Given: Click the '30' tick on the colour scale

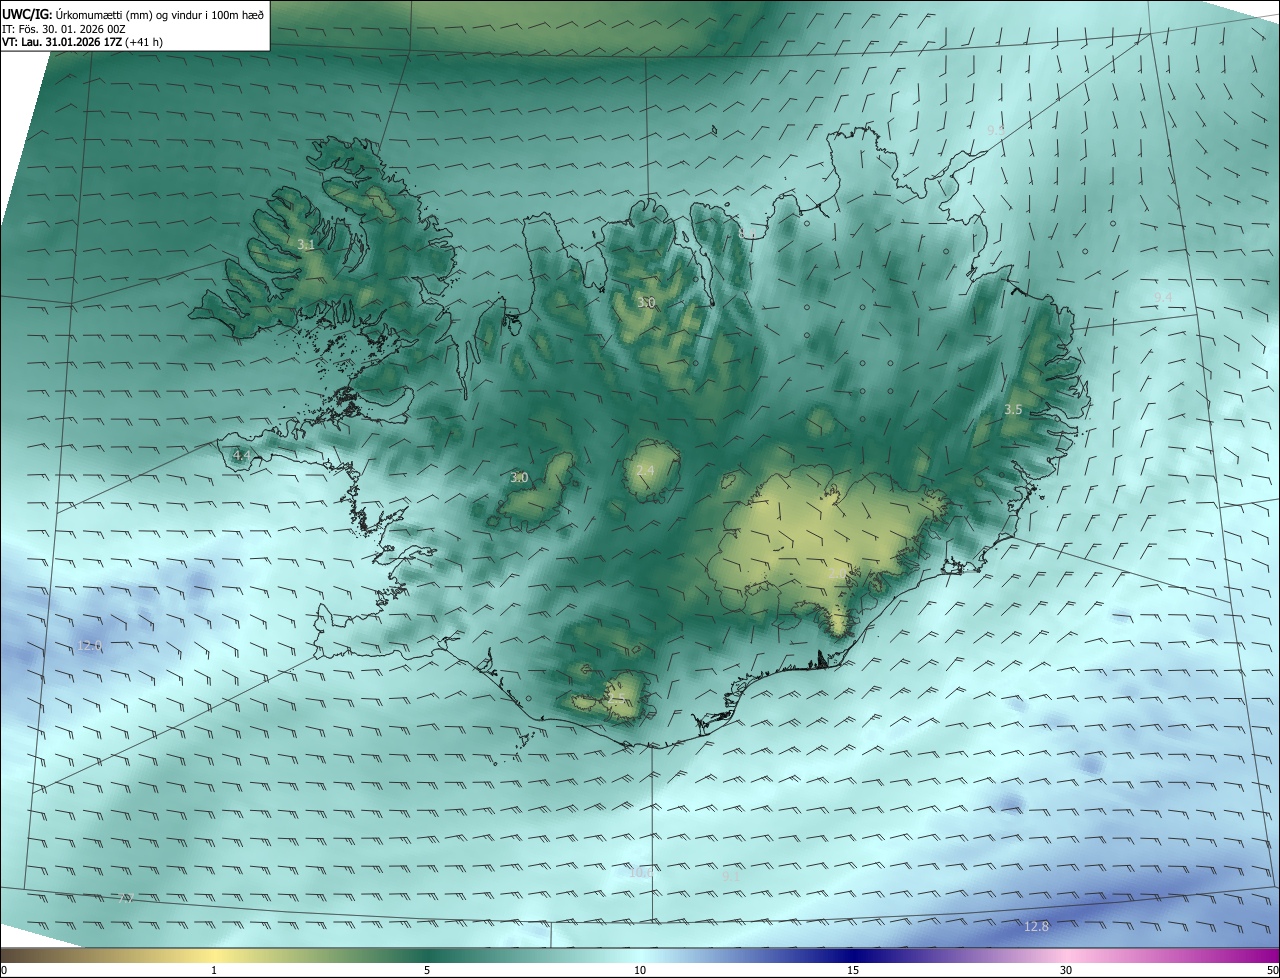Looking at the screenshot, I should tap(1066, 970).
